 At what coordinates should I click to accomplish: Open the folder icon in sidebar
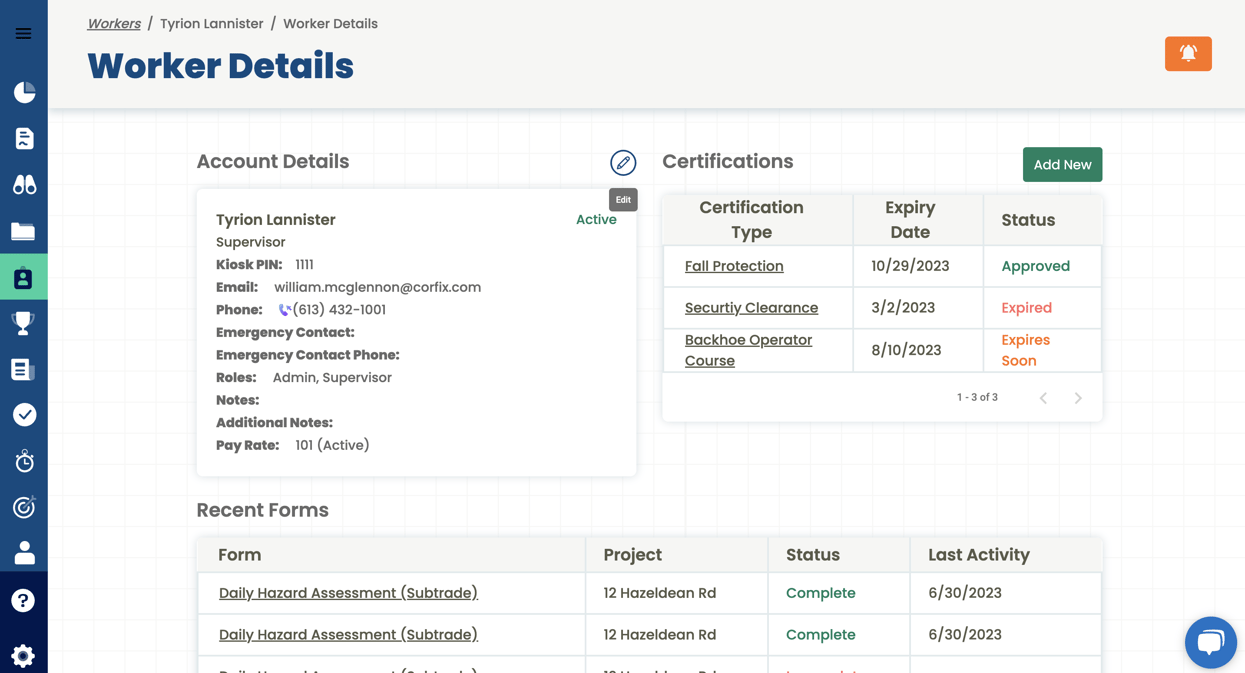coord(24,232)
